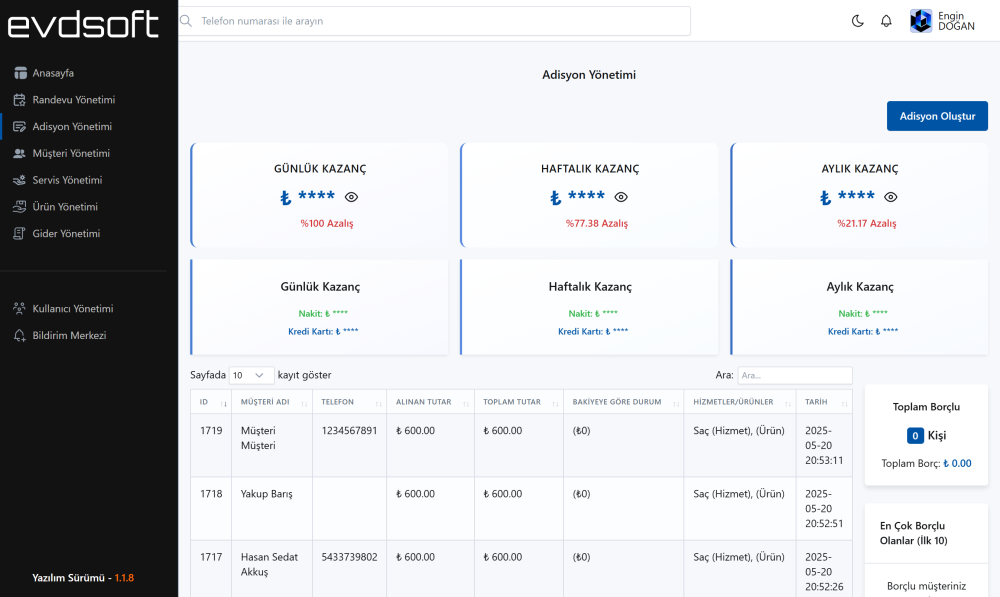
Task: Show the Haftalık Kazanç hidden amount
Action: click(621, 197)
